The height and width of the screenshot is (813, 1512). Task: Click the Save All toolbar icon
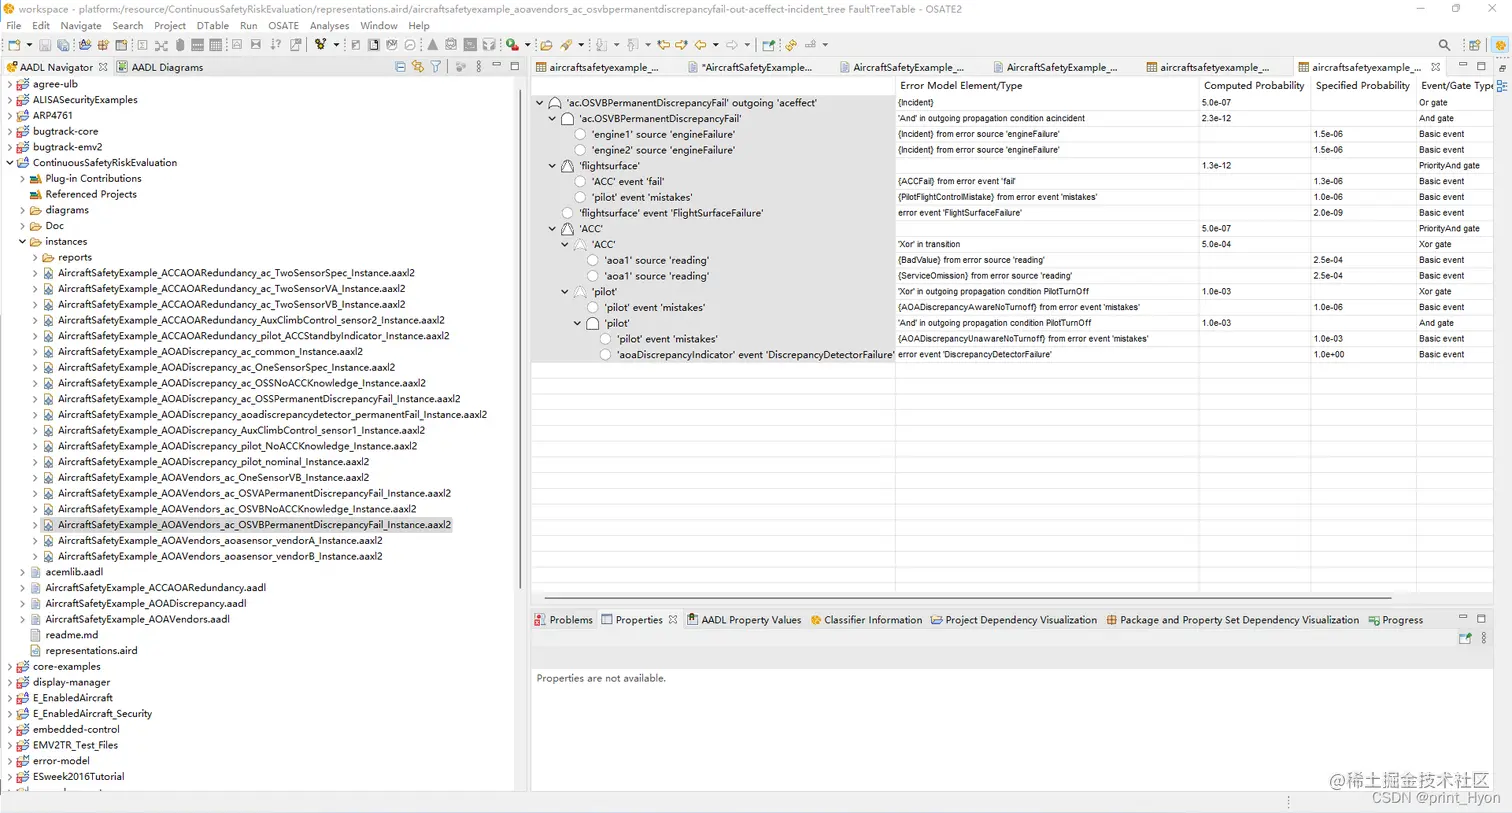(x=63, y=45)
